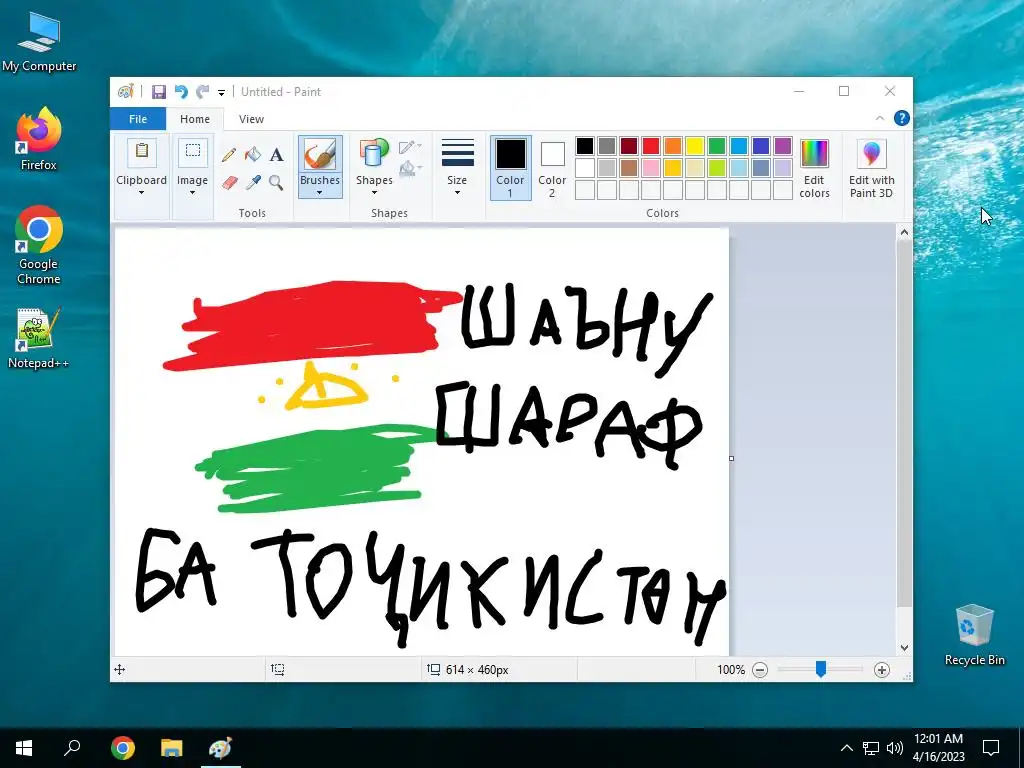1024x768 pixels.
Task: Select the Pencil tool
Action: tap(229, 155)
